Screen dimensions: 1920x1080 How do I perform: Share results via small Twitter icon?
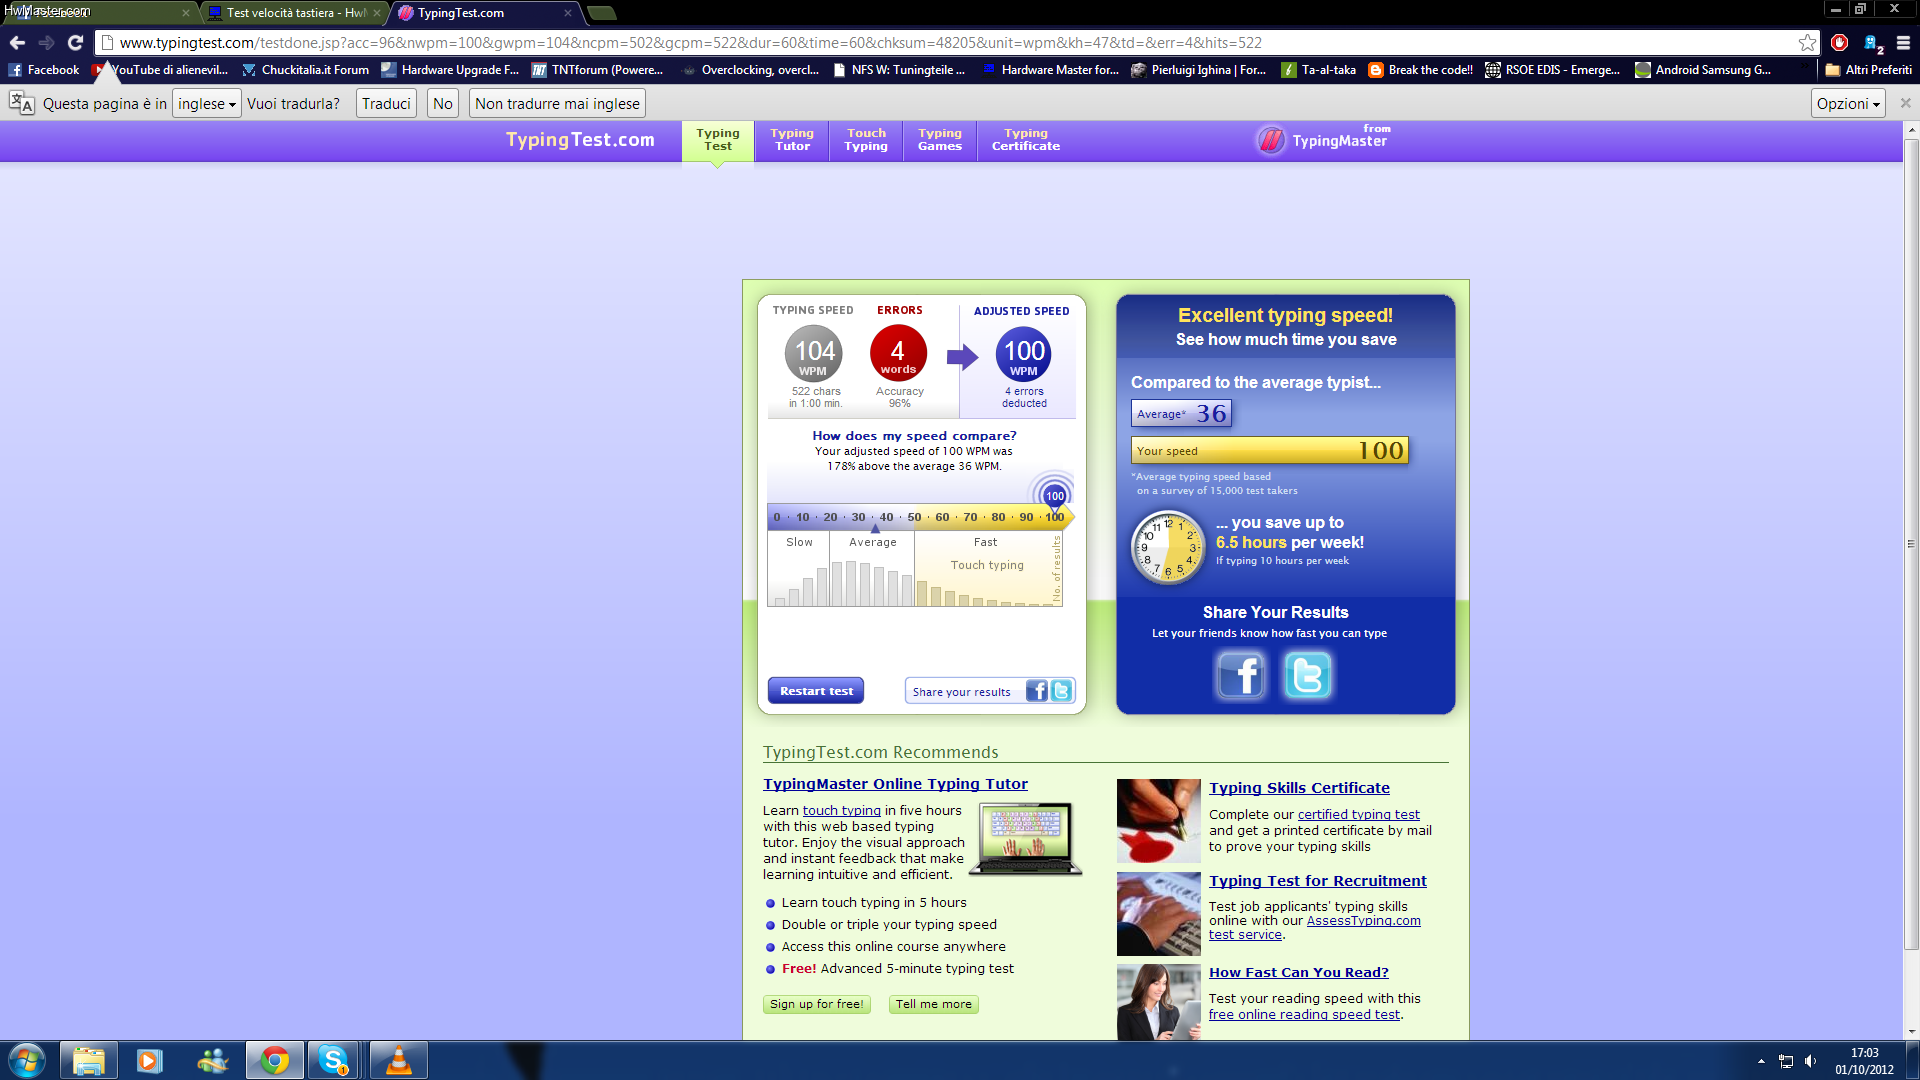click(x=1062, y=691)
